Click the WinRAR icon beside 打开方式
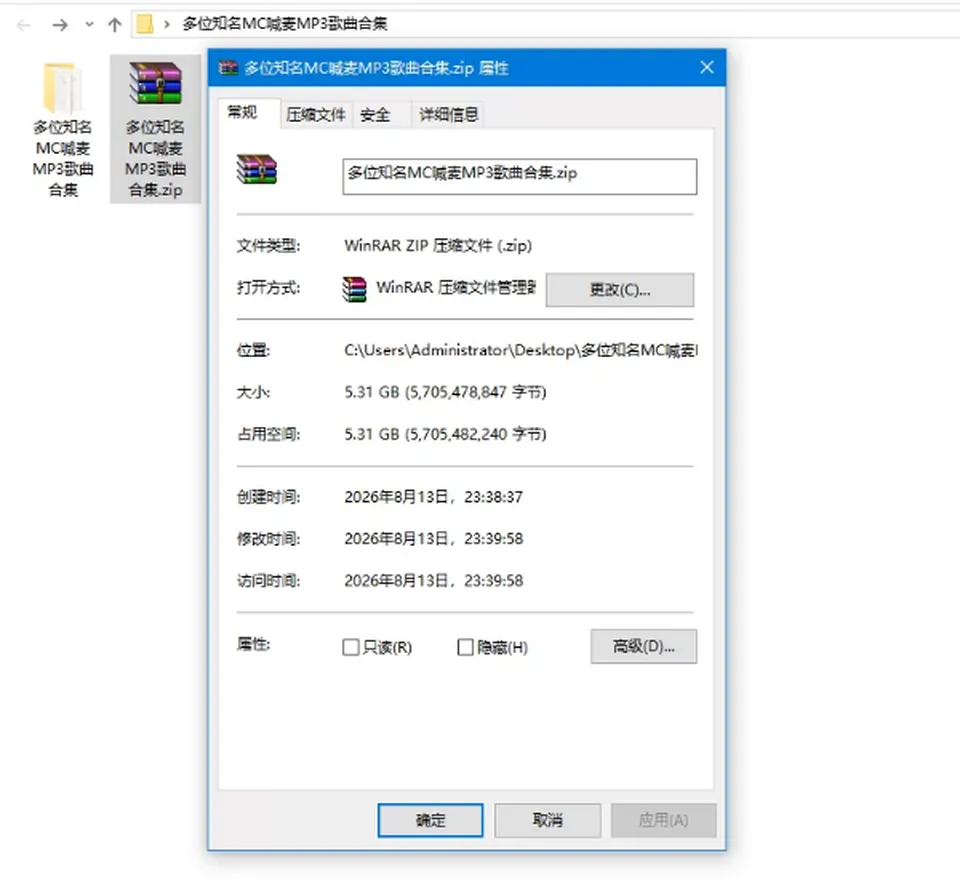 [x=354, y=289]
